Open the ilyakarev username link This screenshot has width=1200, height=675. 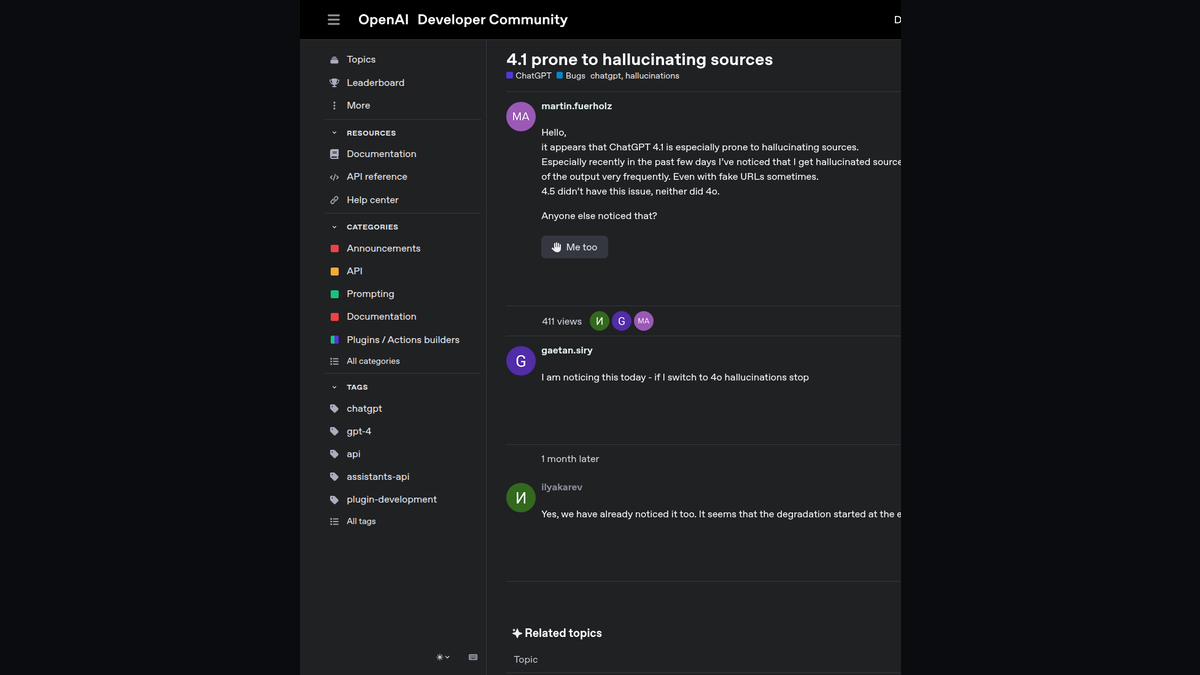pos(562,487)
